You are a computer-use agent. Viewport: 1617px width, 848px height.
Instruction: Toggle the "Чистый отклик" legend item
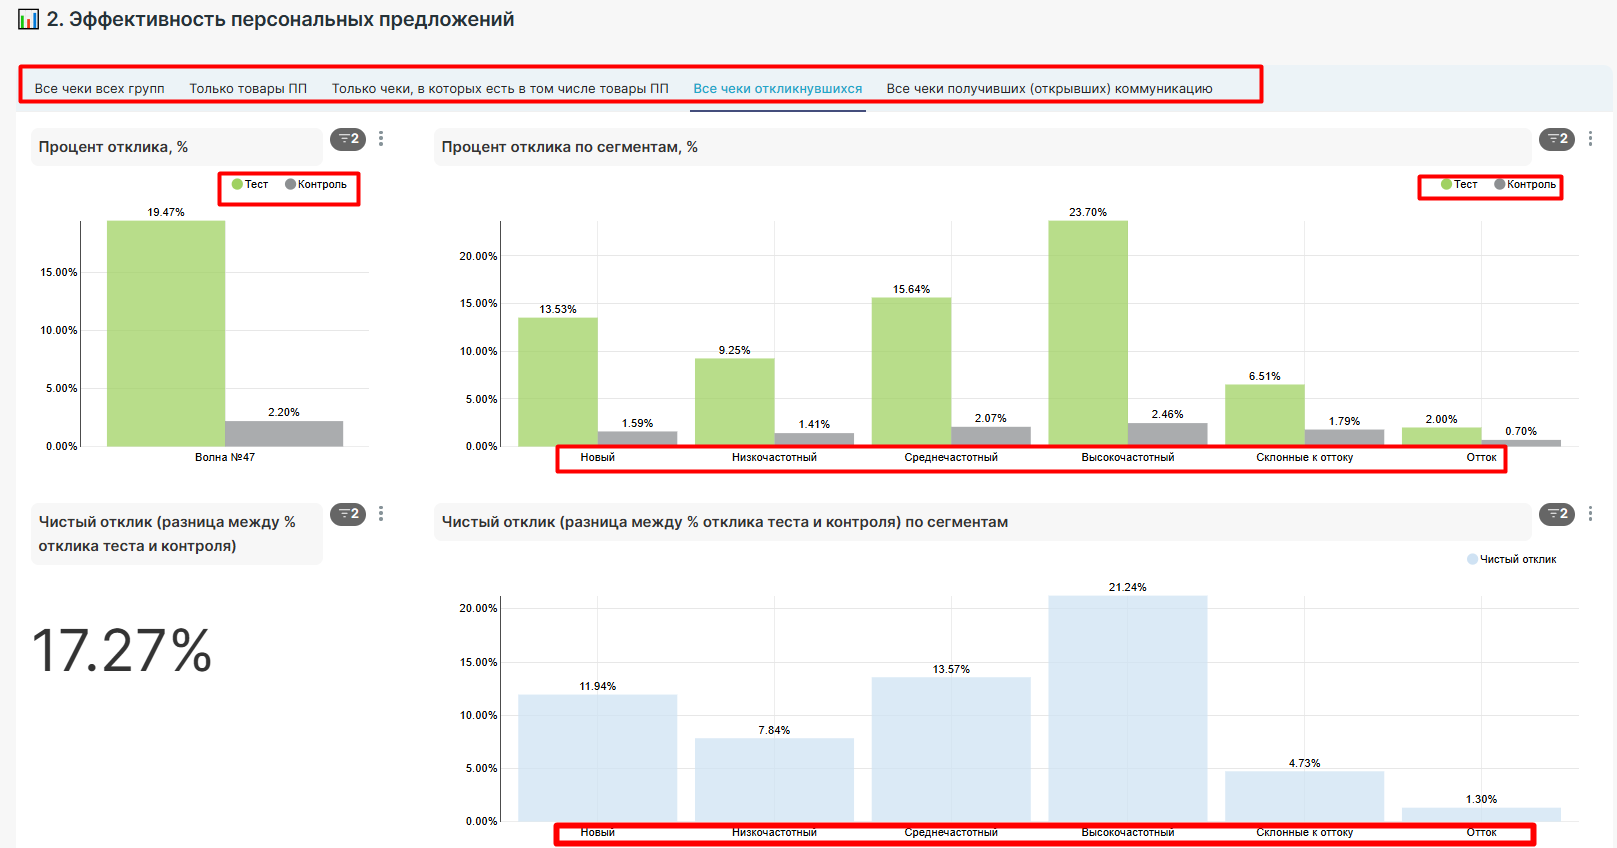1511,559
